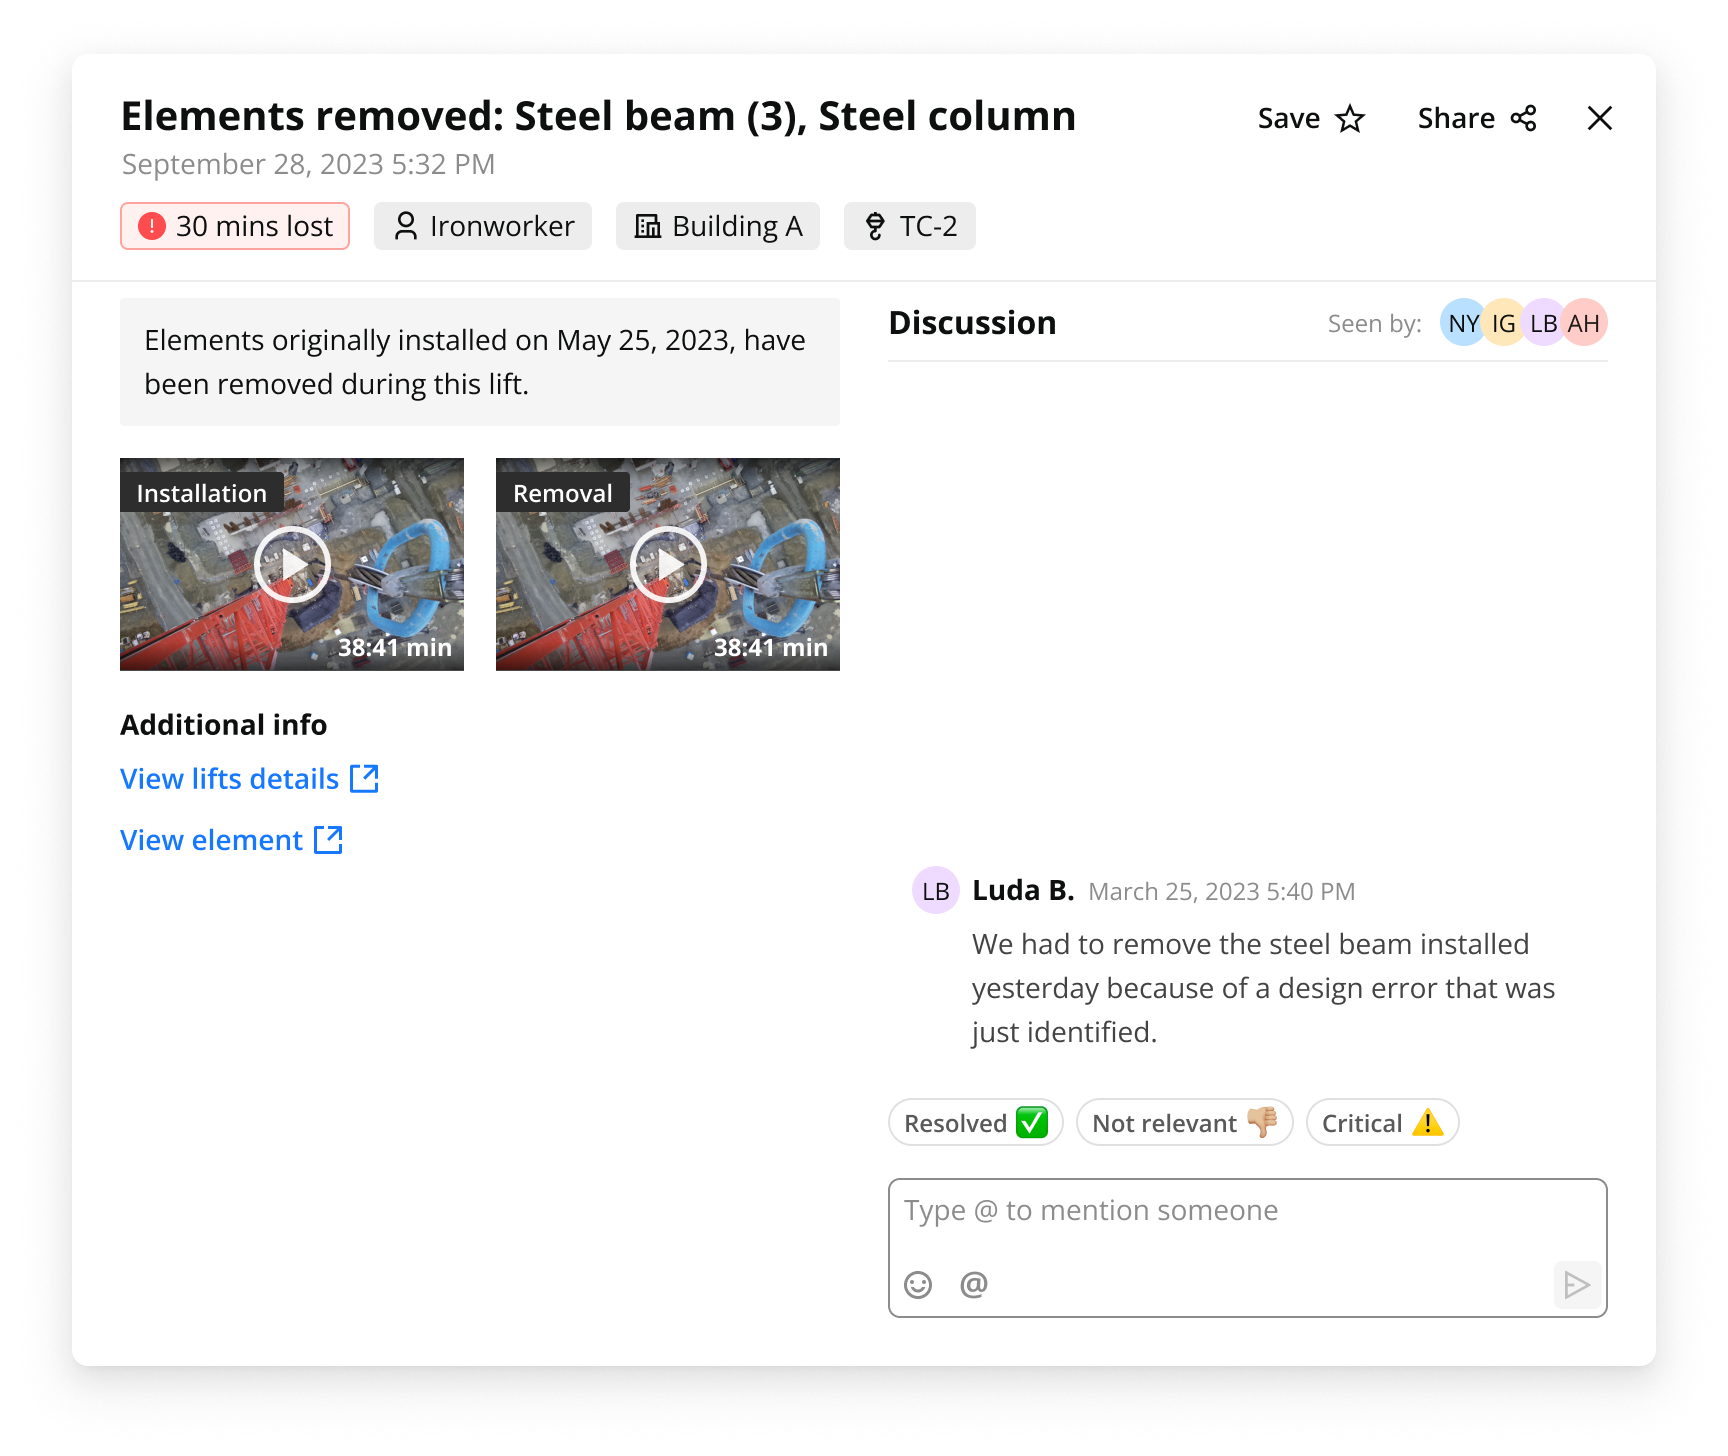The image size is (1728, 1456).
Task: Flag the discussion as Critical
Action: (x=1382, y=1123)
